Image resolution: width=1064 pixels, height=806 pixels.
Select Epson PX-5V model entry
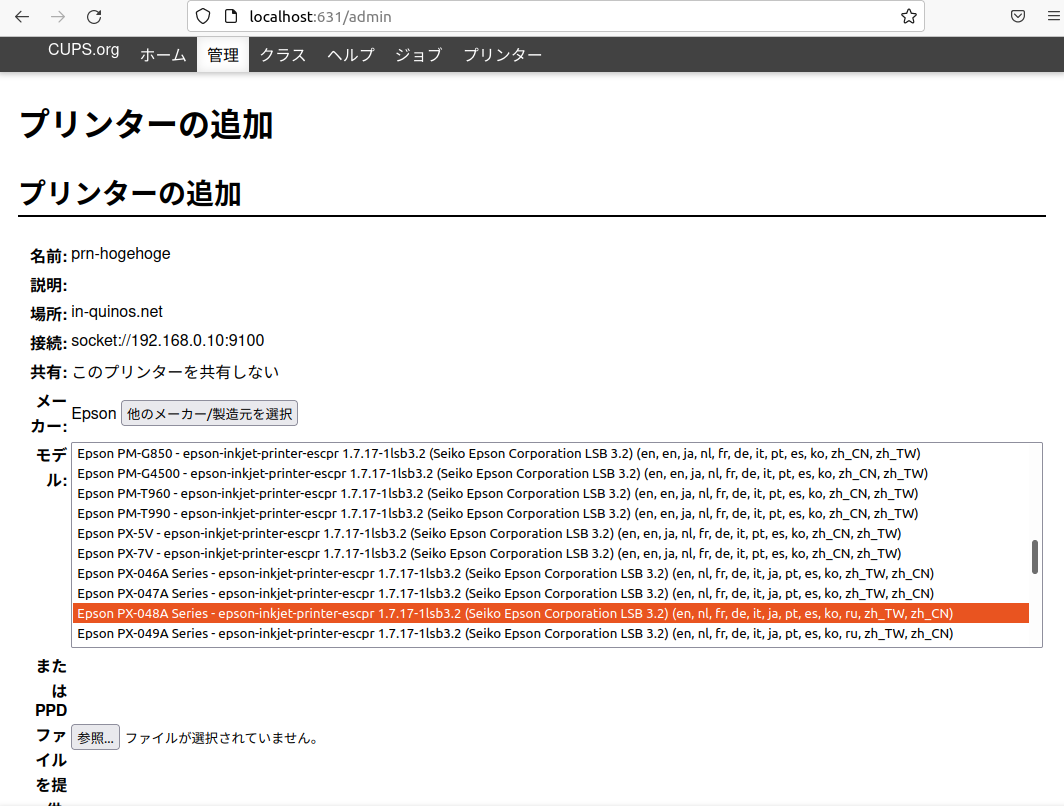pos(551,533)
